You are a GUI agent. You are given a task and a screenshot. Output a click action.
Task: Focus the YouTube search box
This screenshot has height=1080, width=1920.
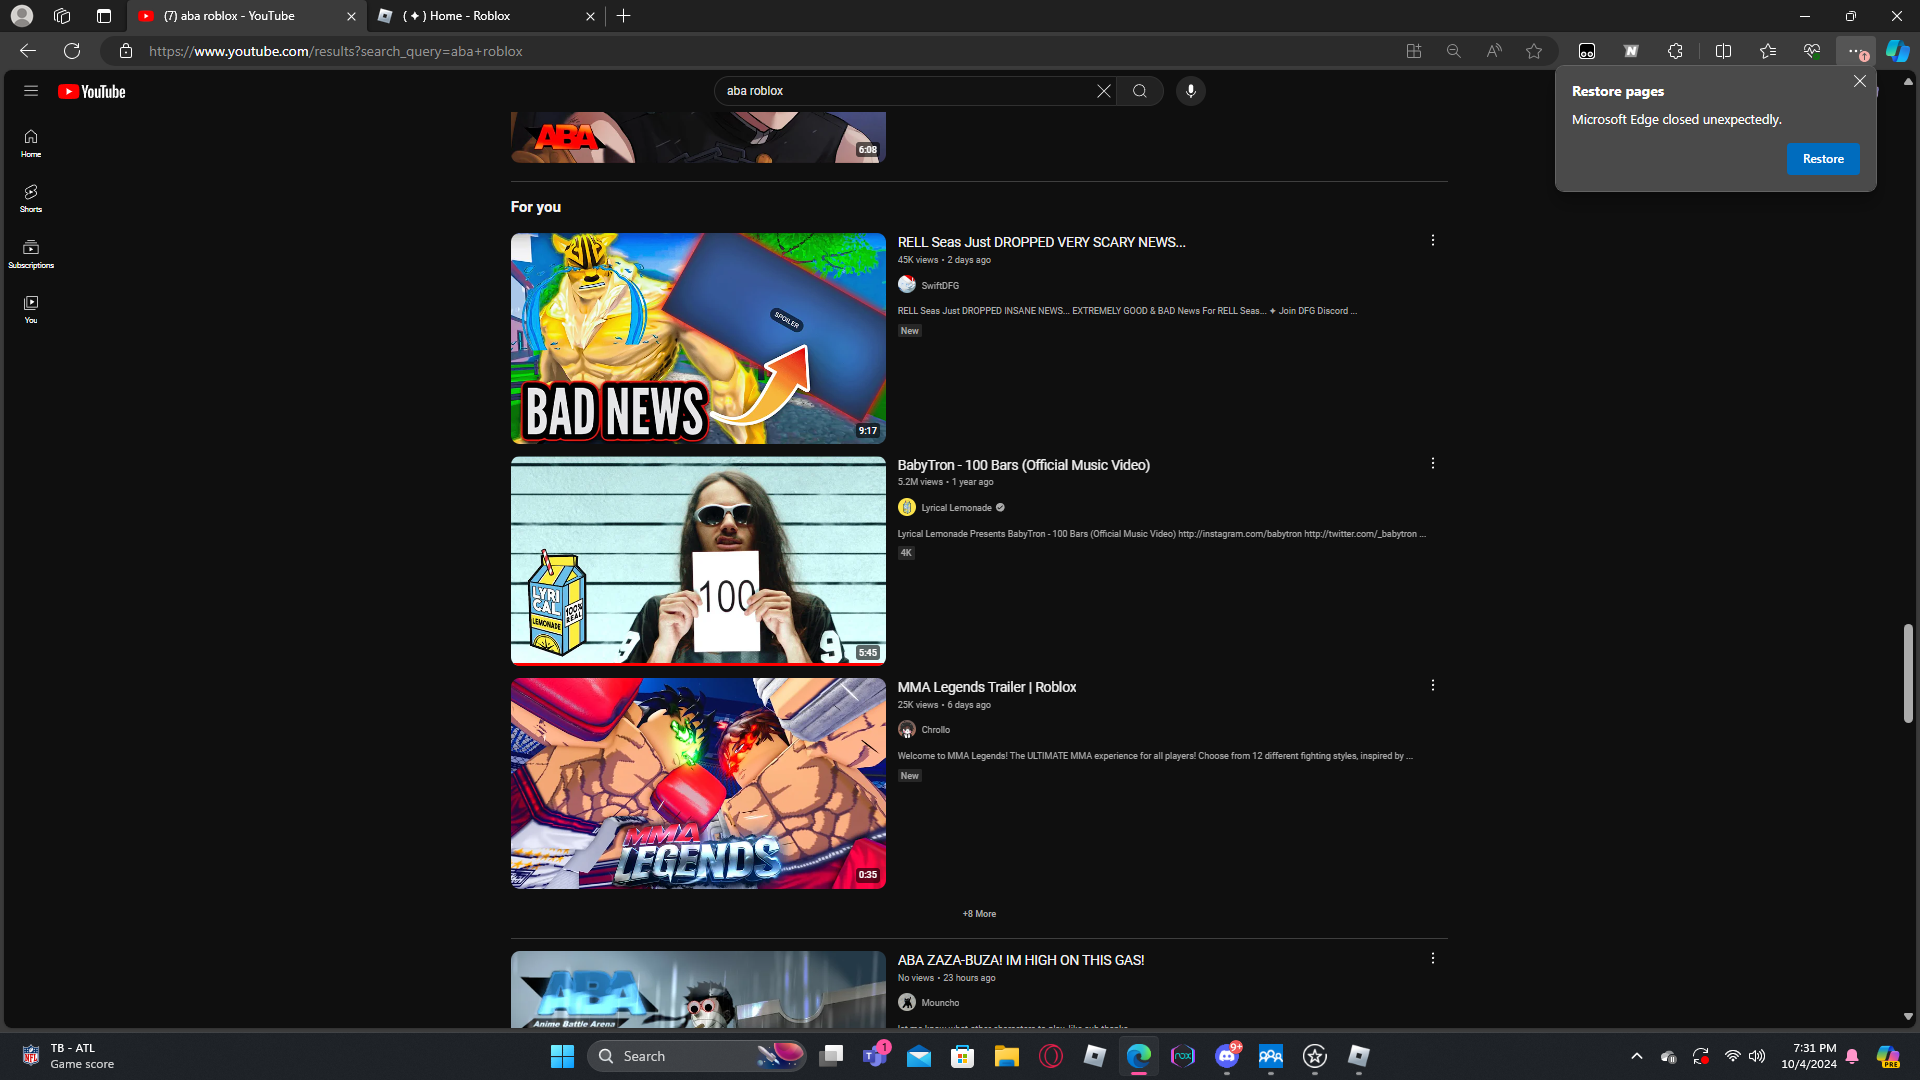[x=908, y=91]
